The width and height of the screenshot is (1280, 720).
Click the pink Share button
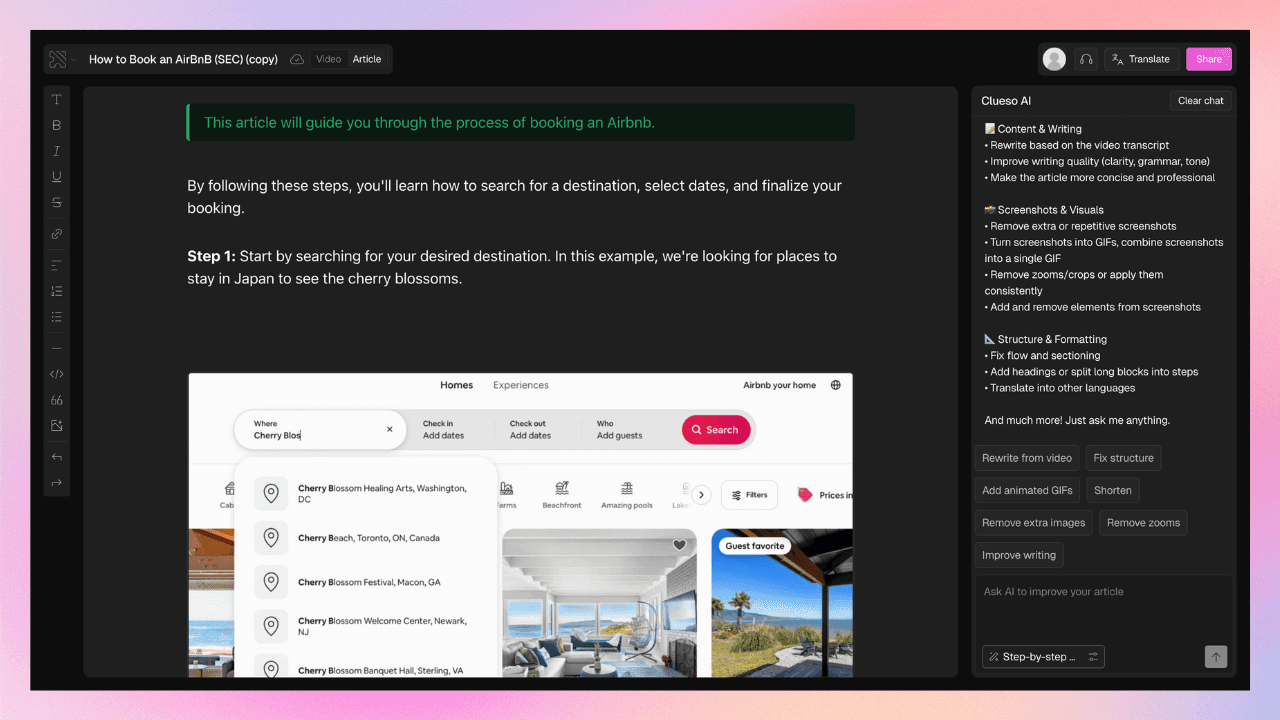(1209, 59)
